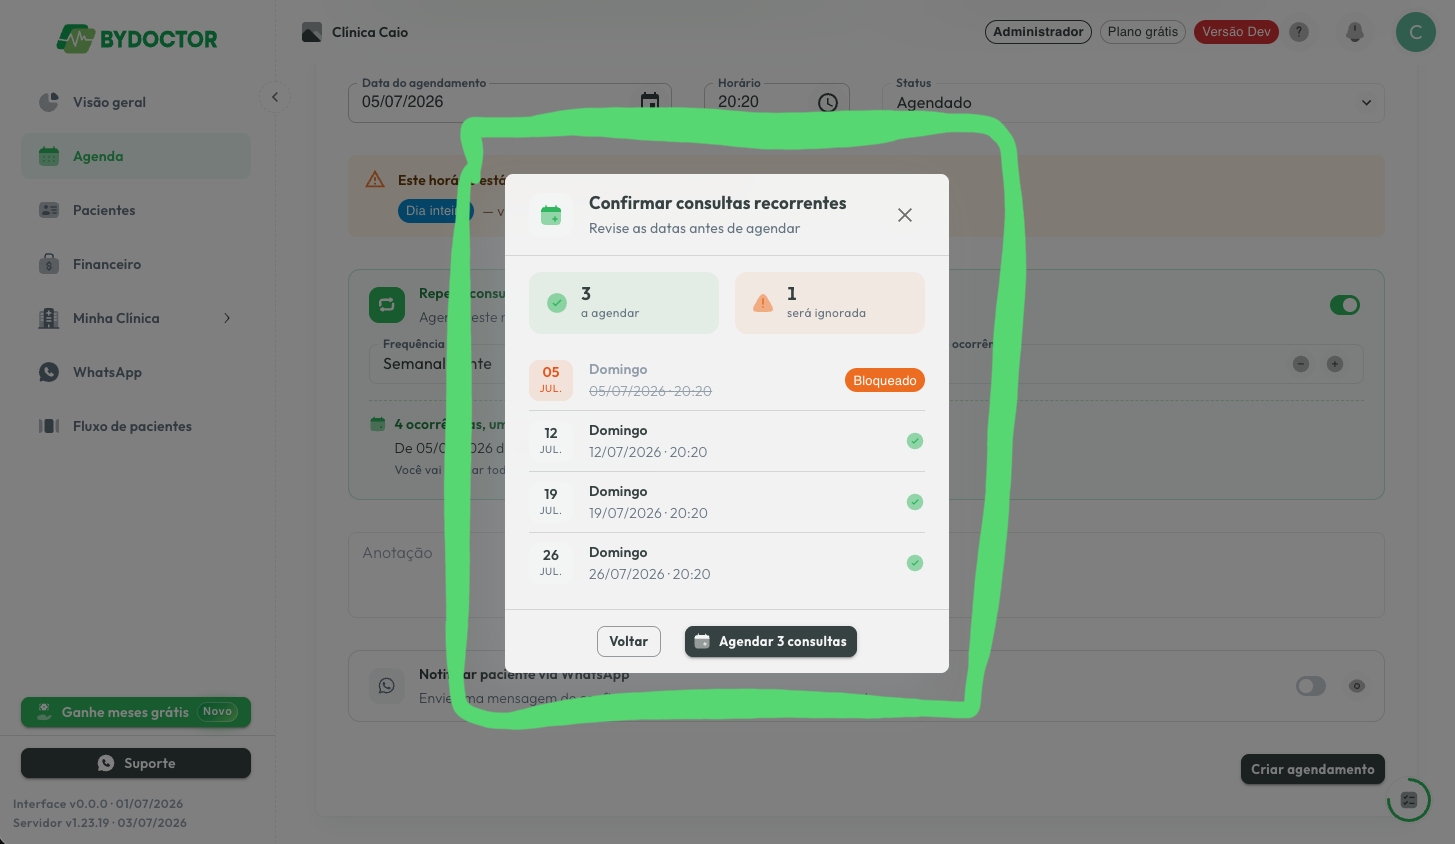Click the Voltar button
Image resolution: width=1455 pixels, height=844 pixels.
629,642
